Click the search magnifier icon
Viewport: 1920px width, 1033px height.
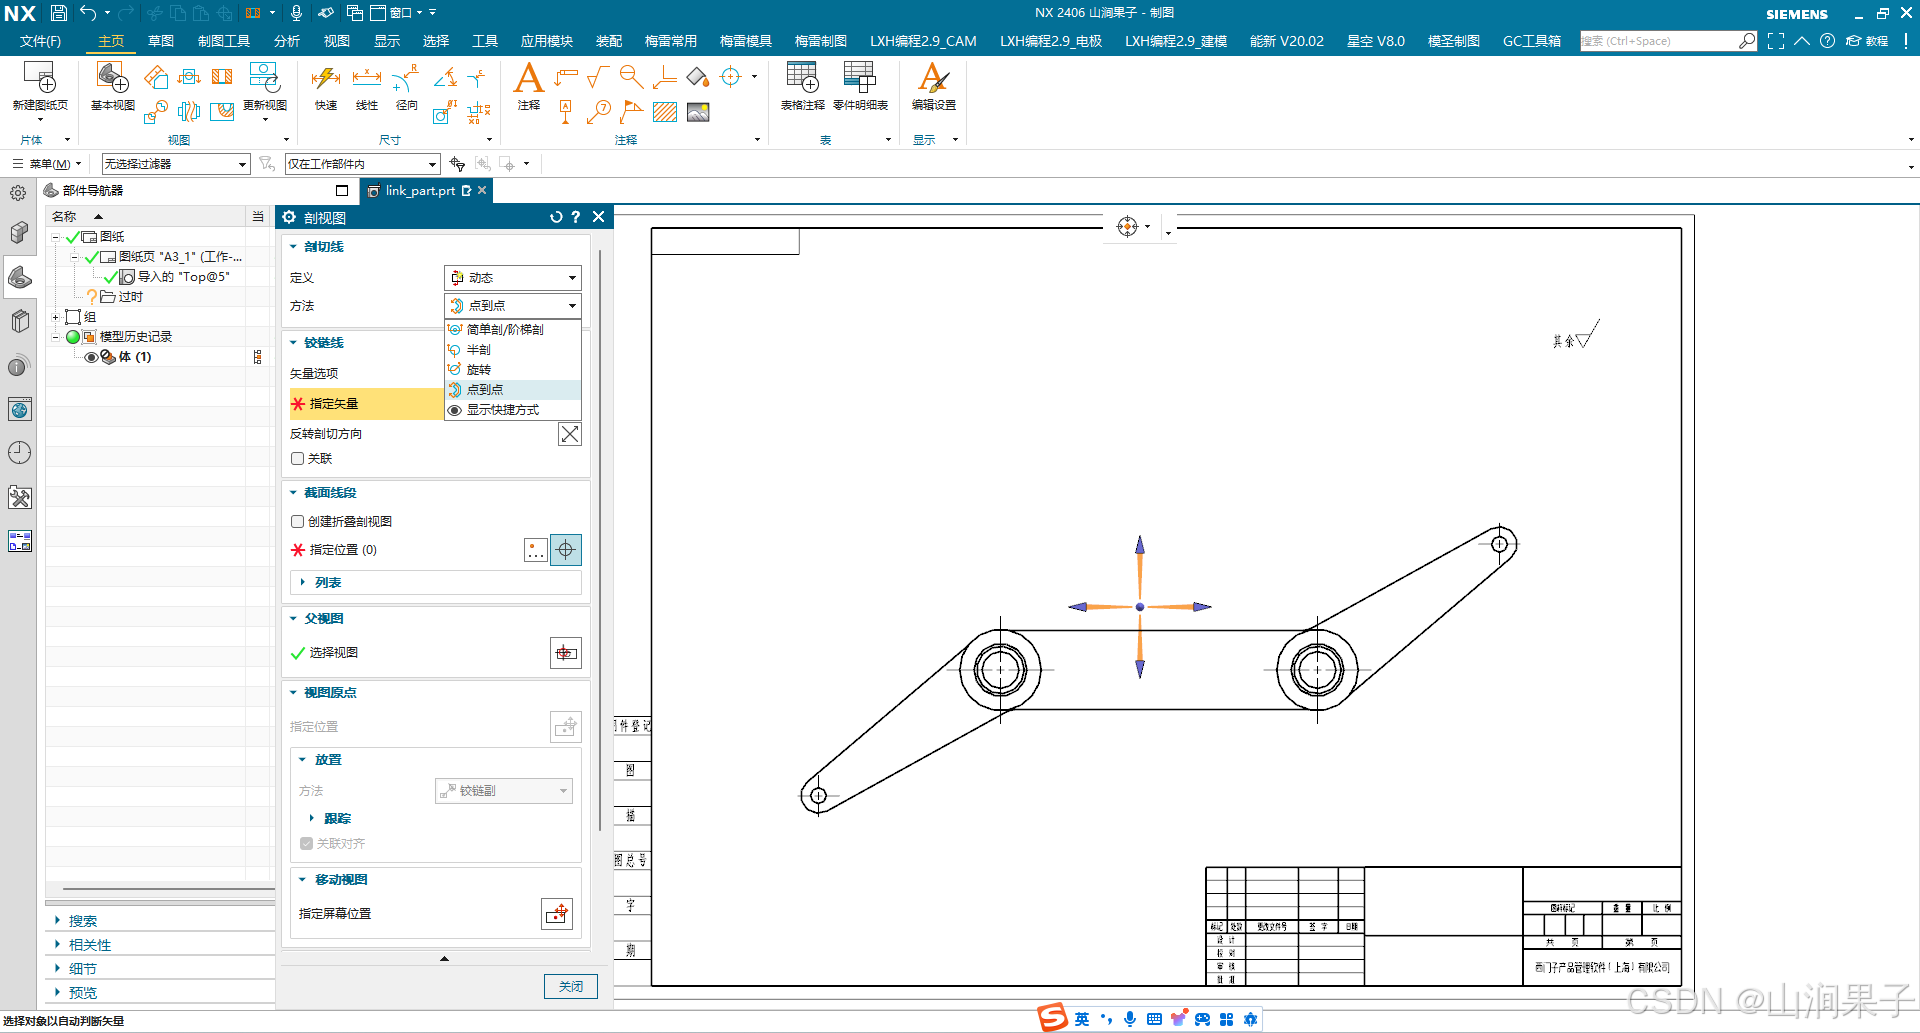pos(1746,41)
